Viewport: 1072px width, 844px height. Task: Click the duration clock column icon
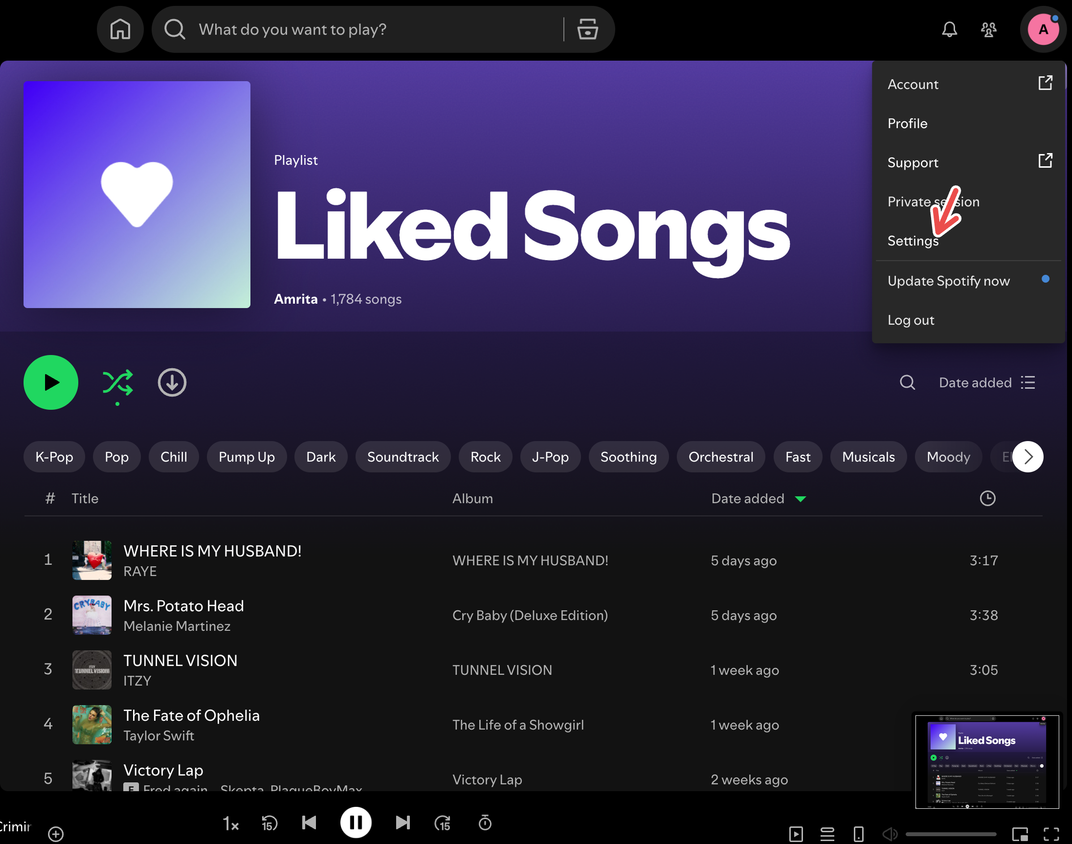pos(987,498)
